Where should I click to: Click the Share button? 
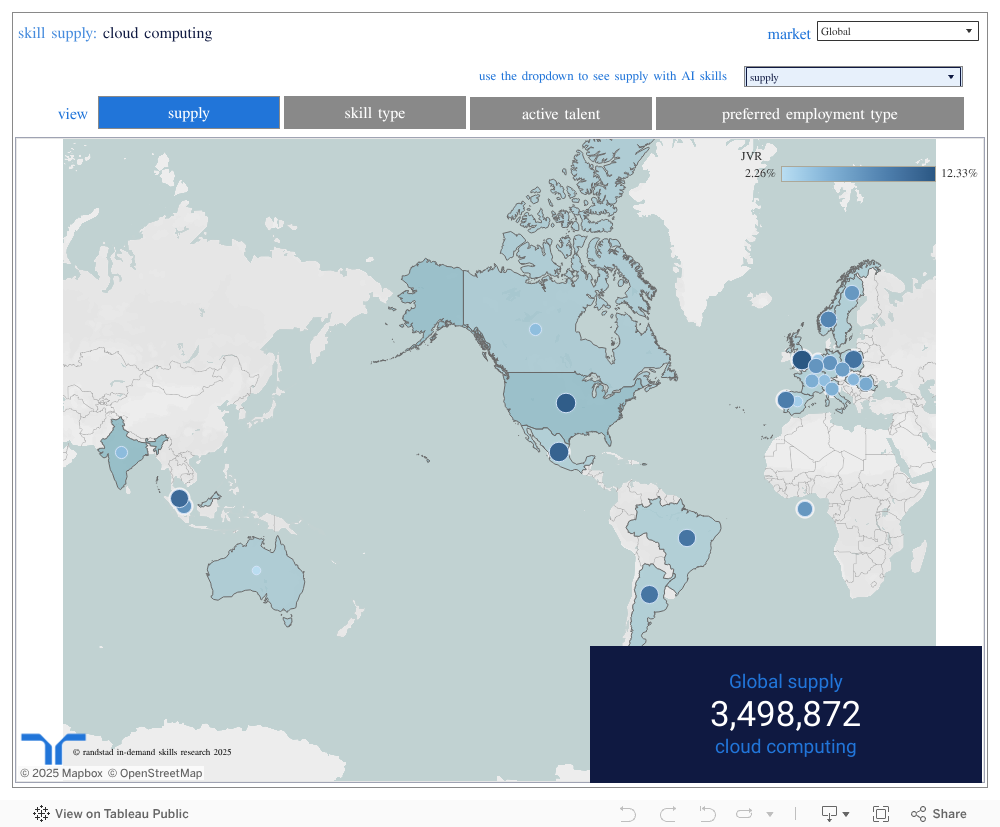pyautogui.click(x=938, y=813)
